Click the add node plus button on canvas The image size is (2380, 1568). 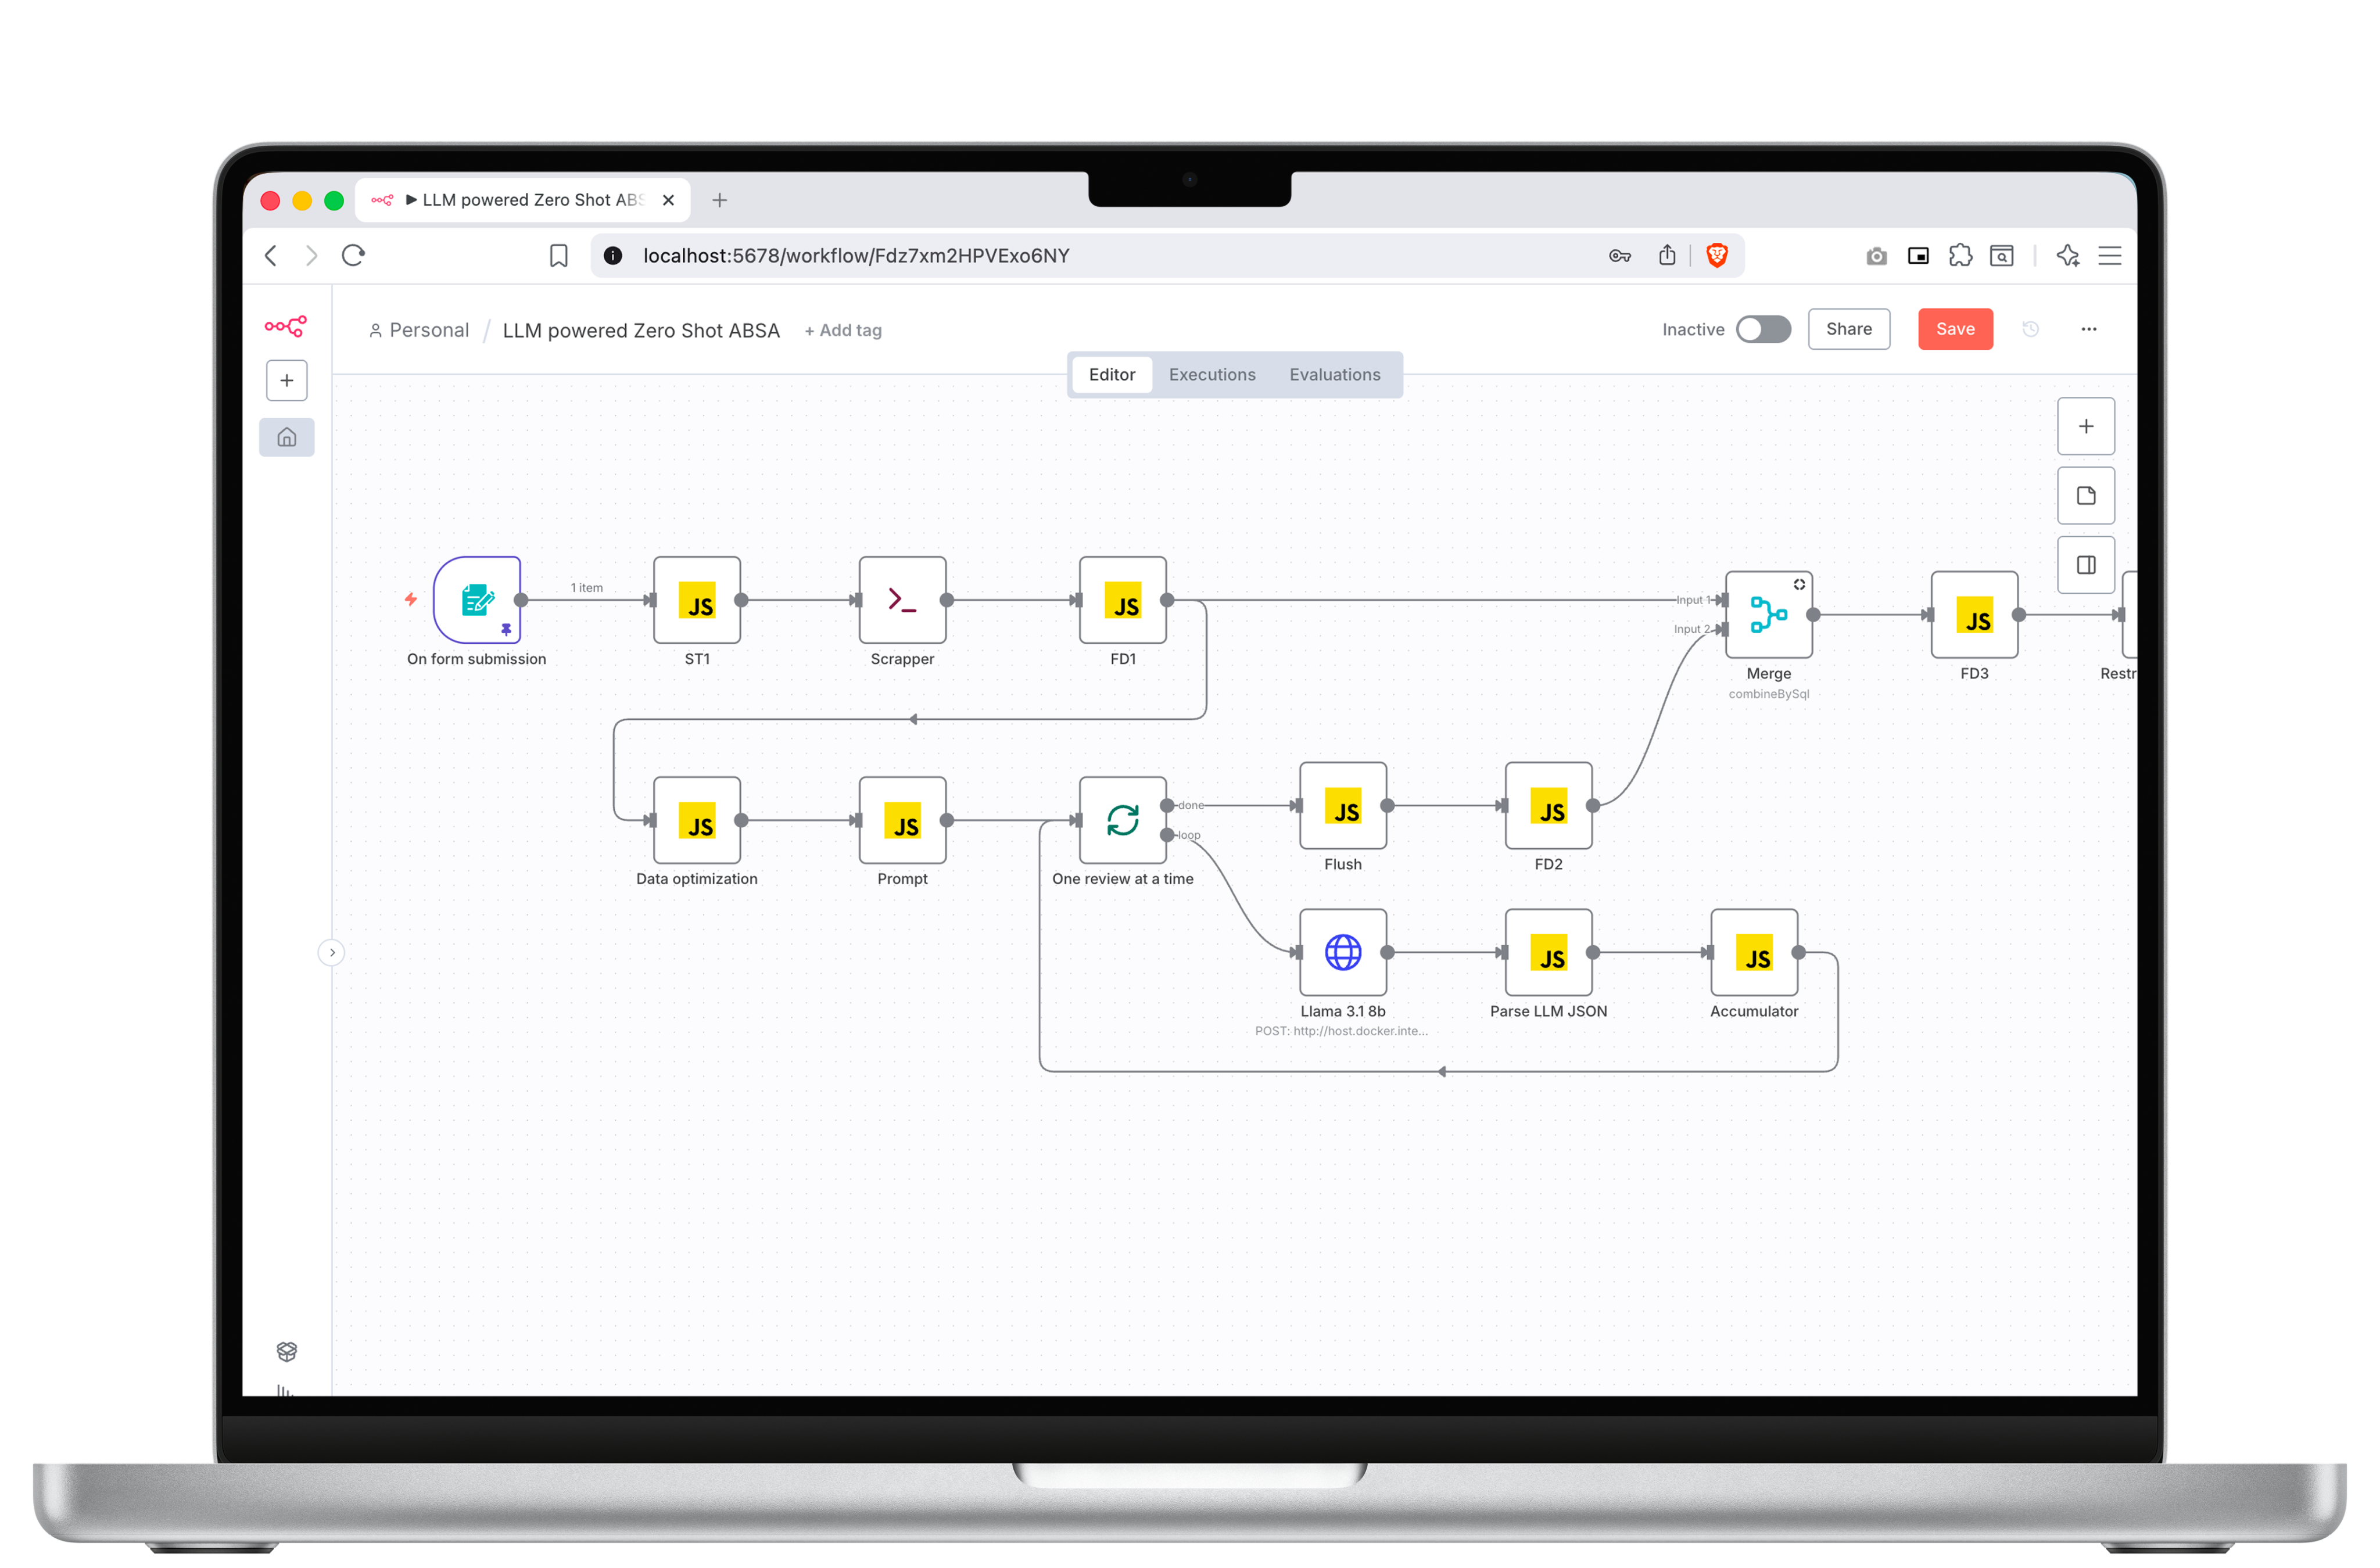[x=2086, y=426]
